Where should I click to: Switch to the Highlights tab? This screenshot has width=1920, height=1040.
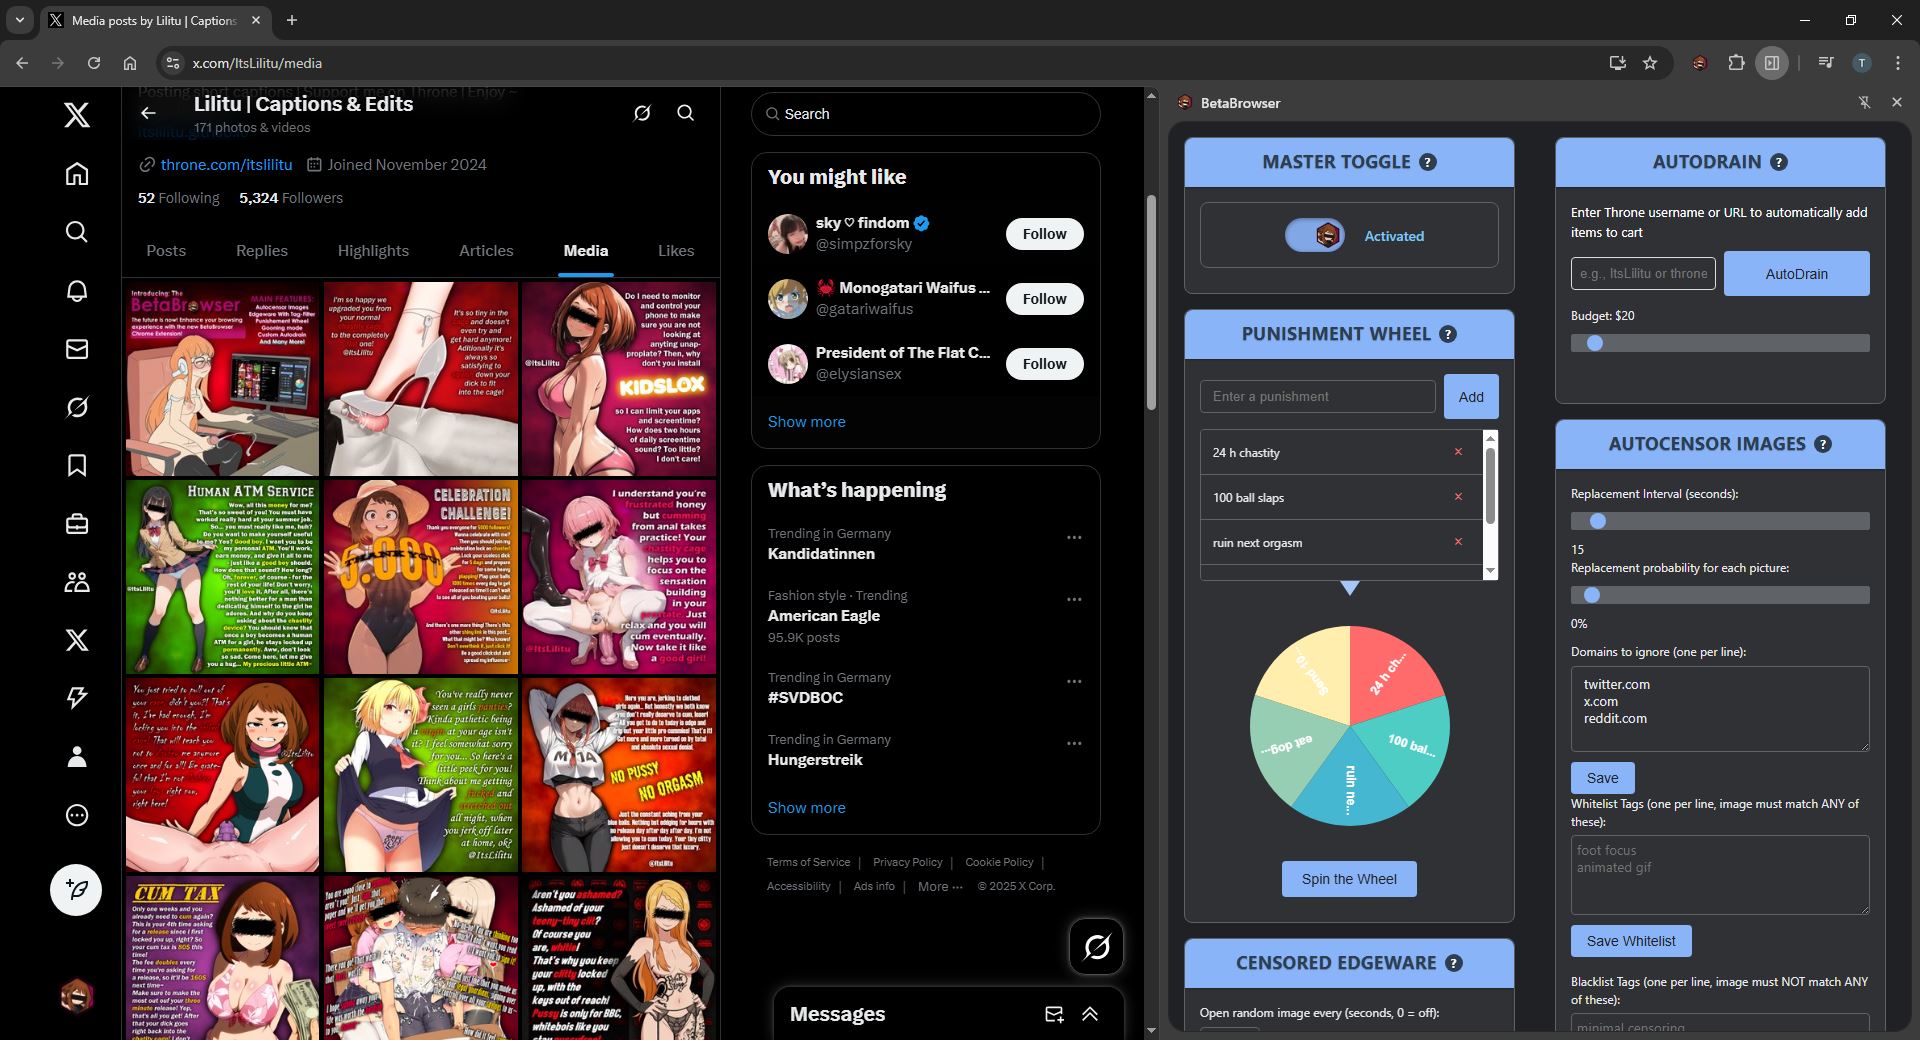373,251
